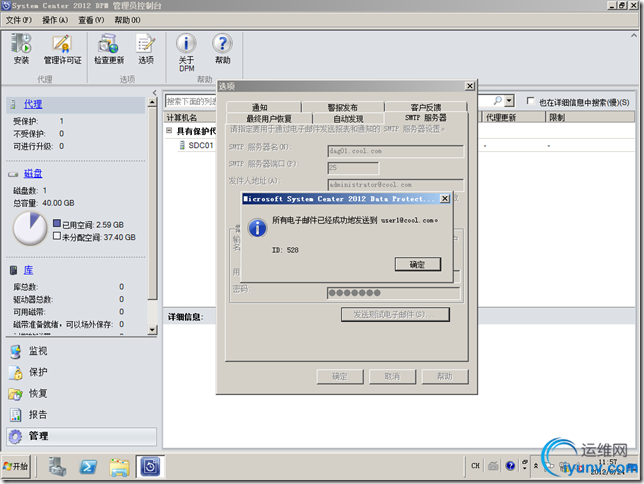Screen dimensions: 644x484
Task: Open Windows Explorer folder icon on taskbar
Action: [x=119, y=467]
